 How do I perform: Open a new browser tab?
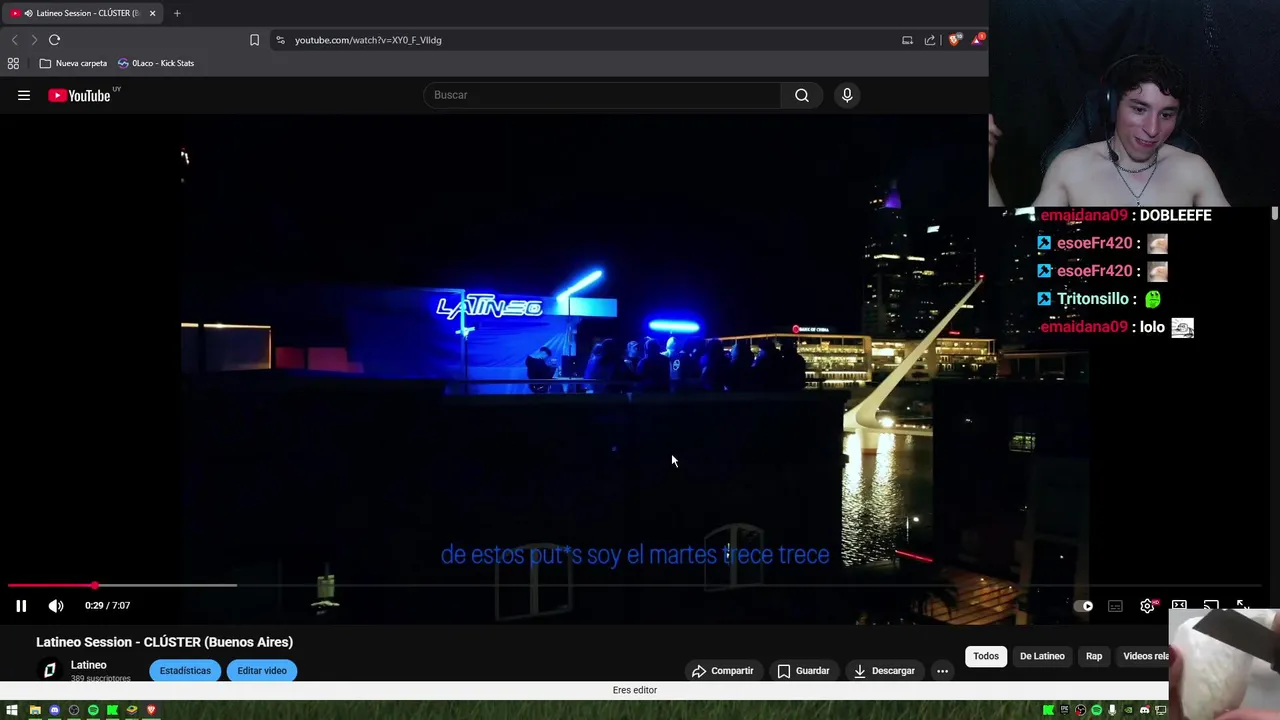tap(177, 13)
